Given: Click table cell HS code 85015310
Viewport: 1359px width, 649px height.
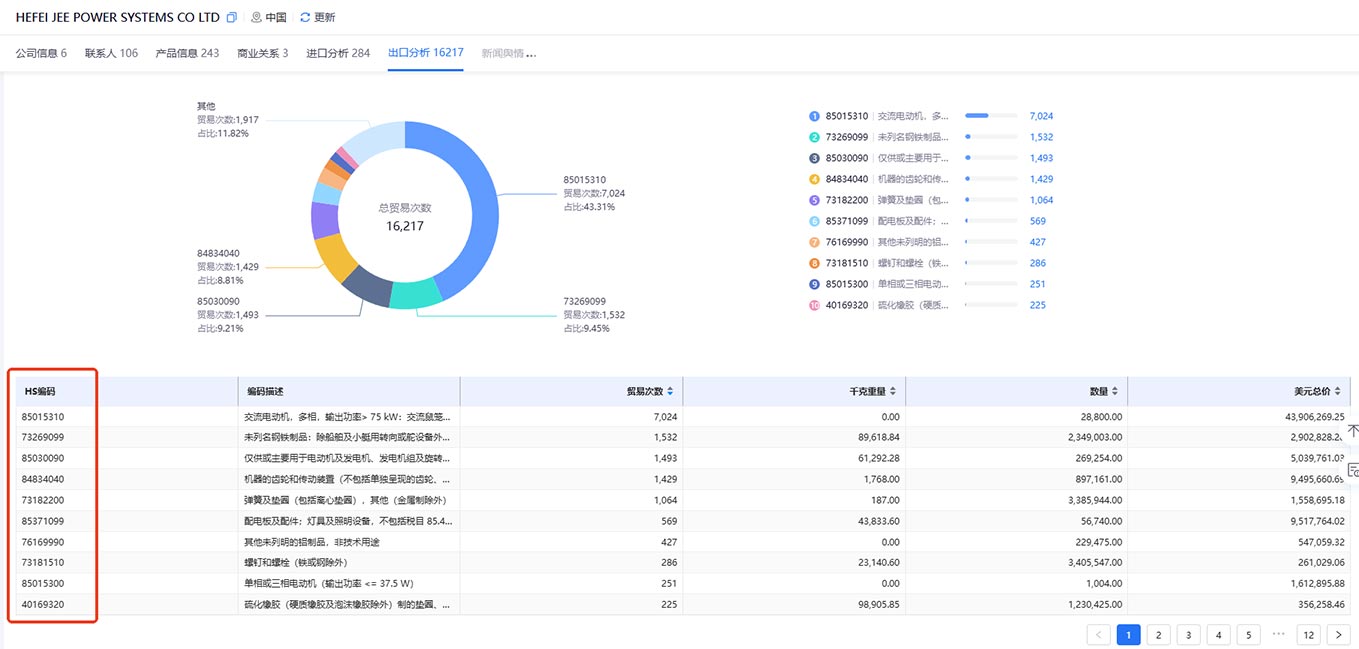Looking at the screenshot, I should point(43,416).
